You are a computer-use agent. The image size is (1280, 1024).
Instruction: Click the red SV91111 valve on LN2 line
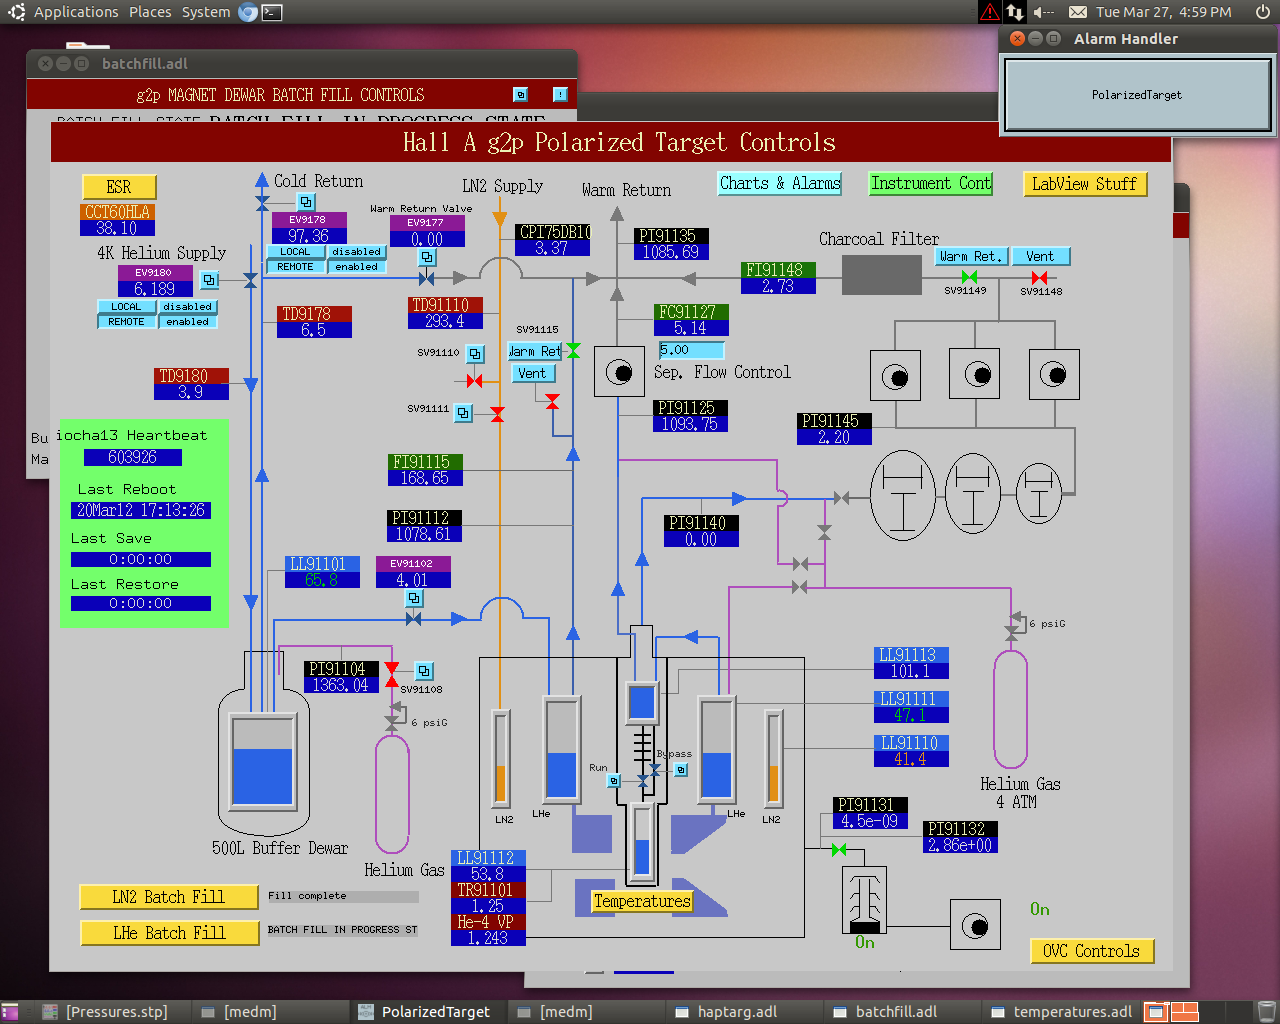pos(497,414)
